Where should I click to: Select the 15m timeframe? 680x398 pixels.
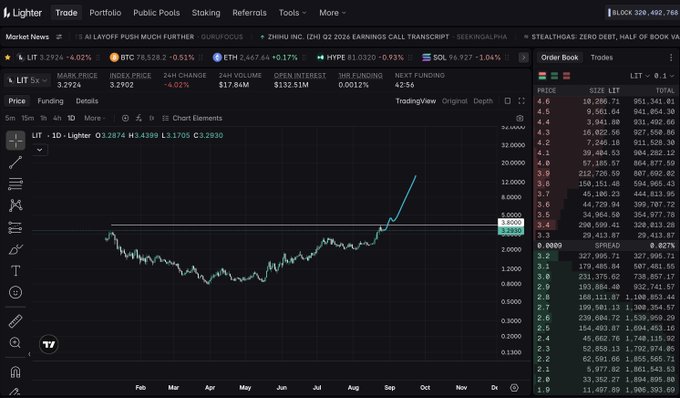pyautogui.click(x=27, y=118)
